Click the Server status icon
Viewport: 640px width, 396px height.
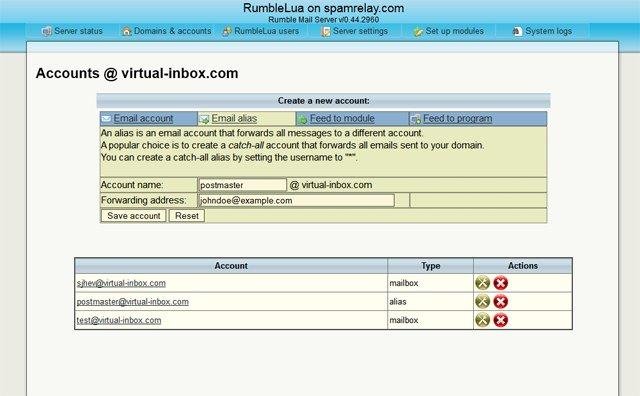tap(47, 31)
